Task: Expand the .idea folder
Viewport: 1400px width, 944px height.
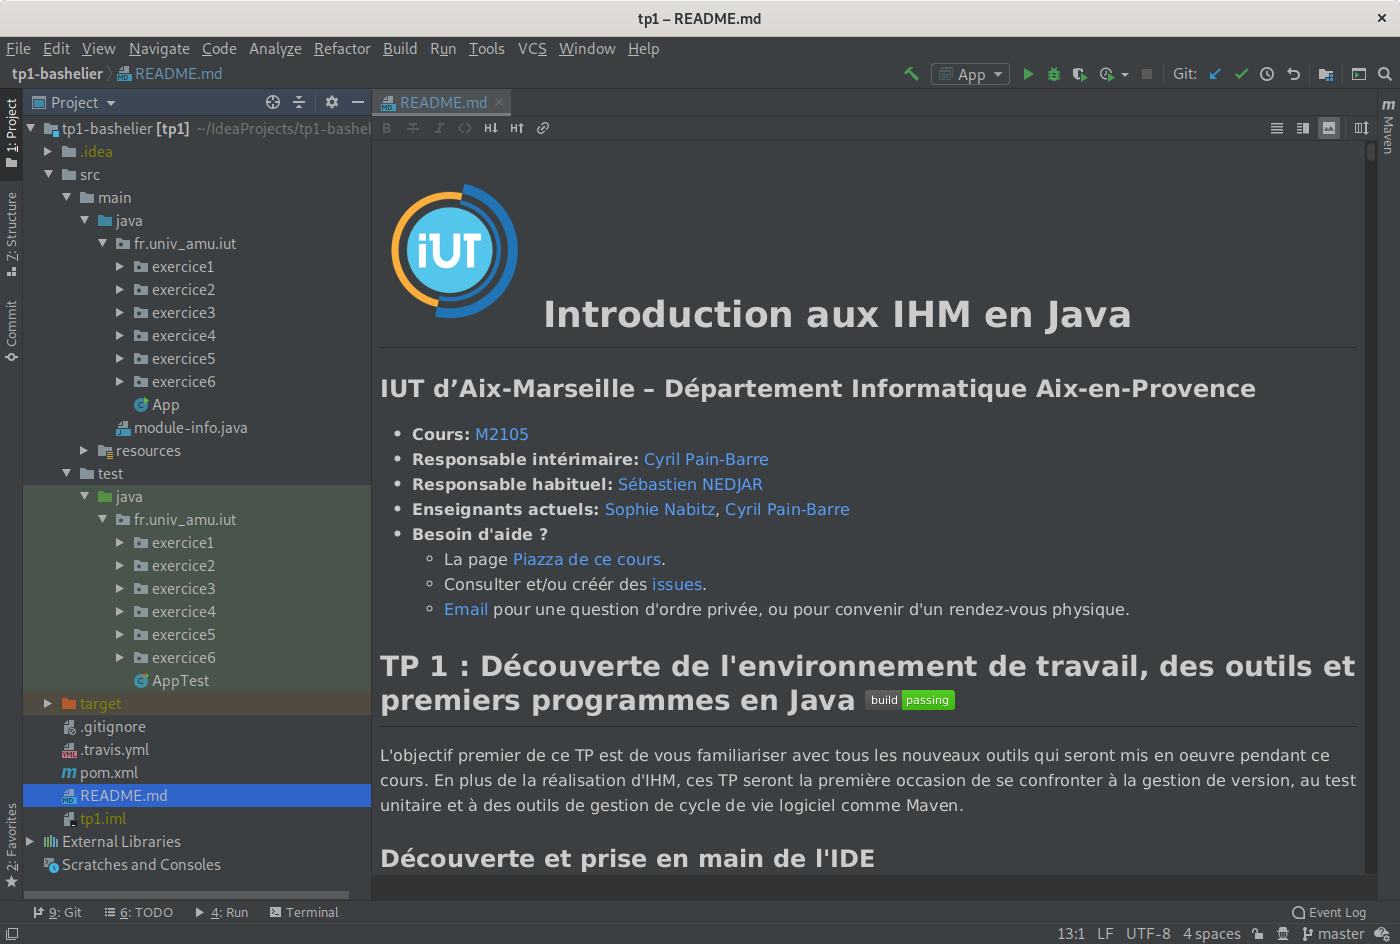Action: pyautogui.click(x=47, y=152)
